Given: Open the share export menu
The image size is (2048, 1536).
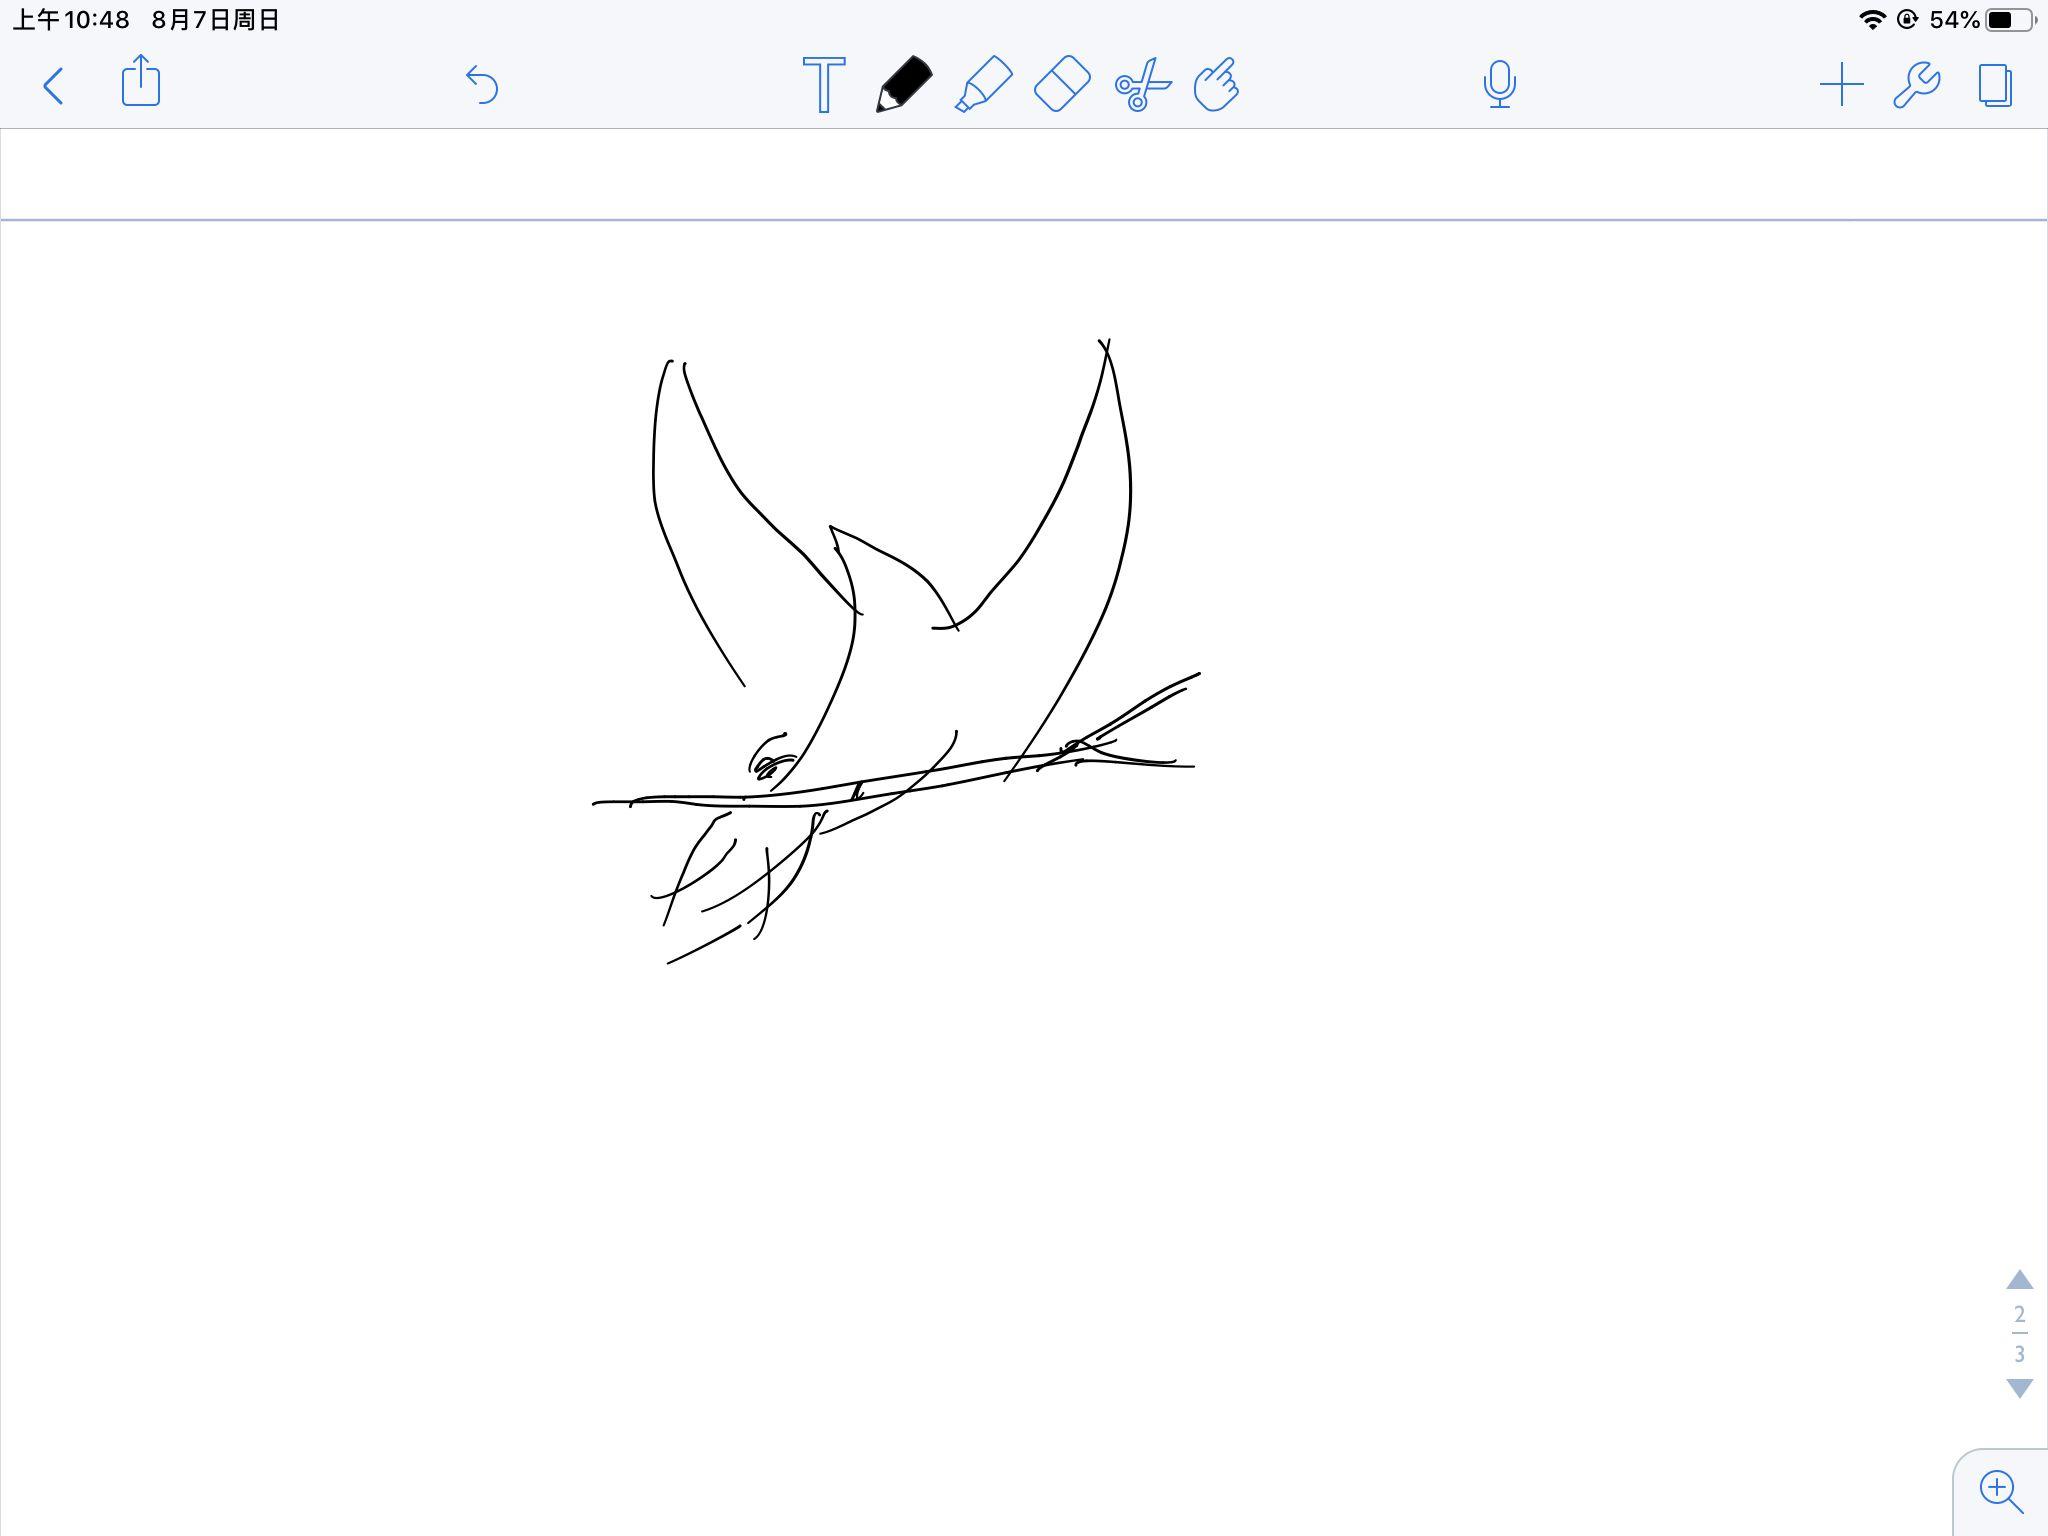Looking at the screenshot, I should 141,80.
